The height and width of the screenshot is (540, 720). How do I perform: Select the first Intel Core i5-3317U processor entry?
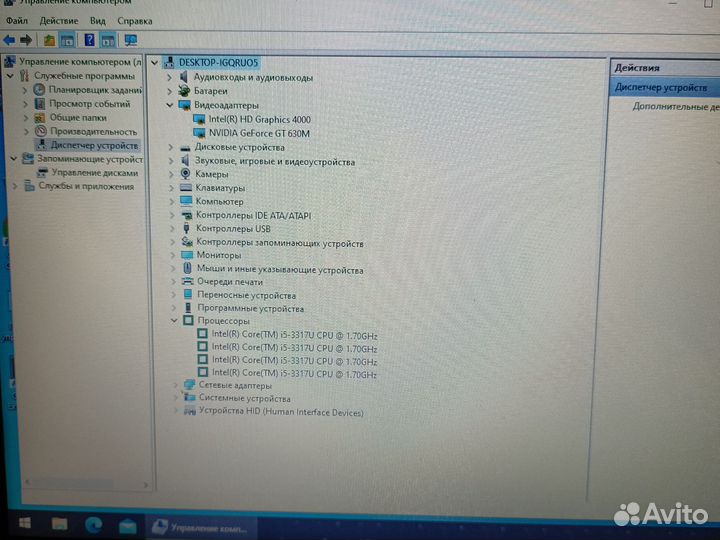[294, 335]
